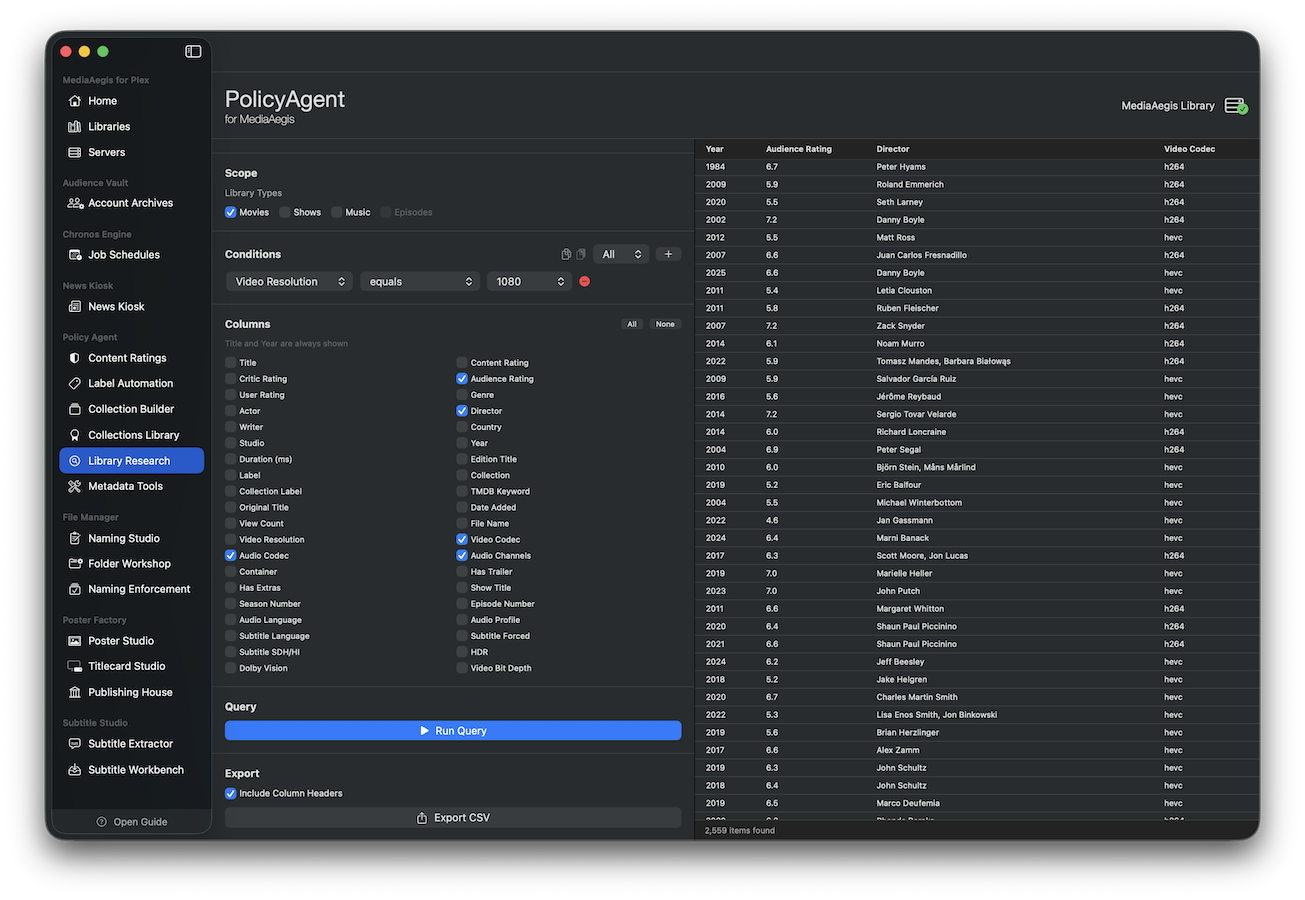Viewport: 1305px width, 900px height.
Task: Click the newspaper icon beside News Kiosk
Action: 75,307
